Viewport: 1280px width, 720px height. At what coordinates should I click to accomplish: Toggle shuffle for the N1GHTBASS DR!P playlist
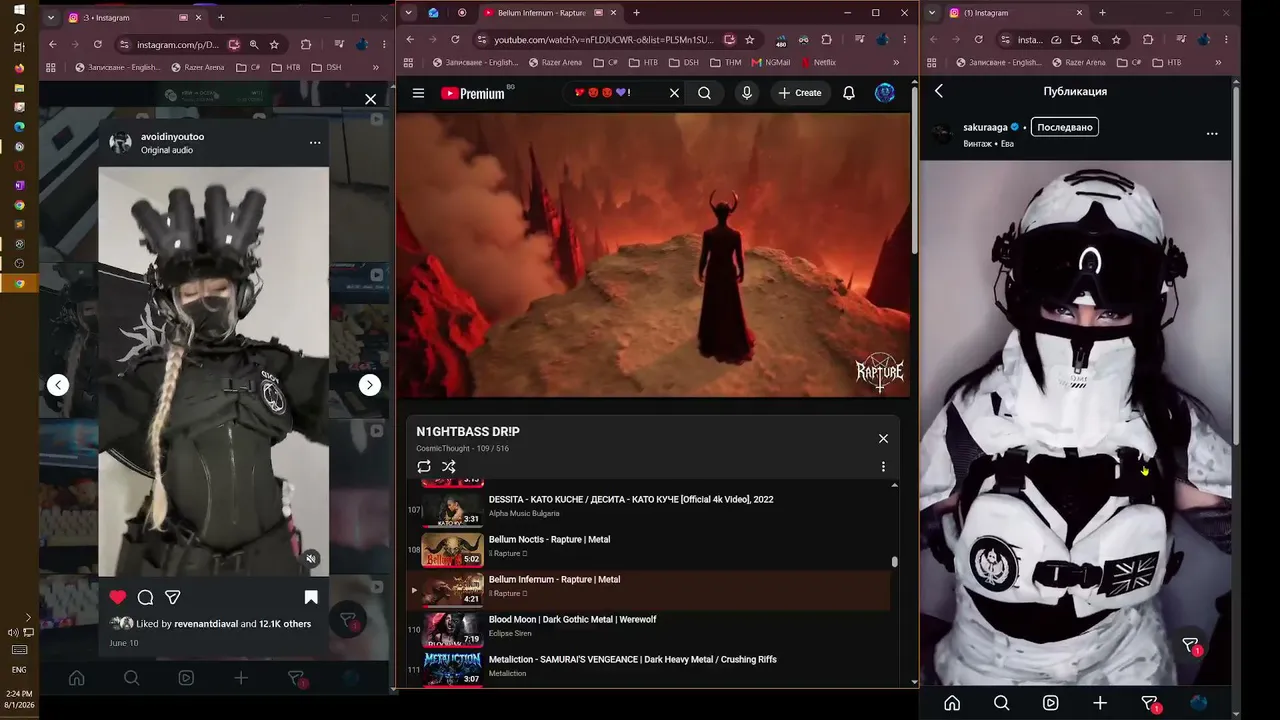449,467
